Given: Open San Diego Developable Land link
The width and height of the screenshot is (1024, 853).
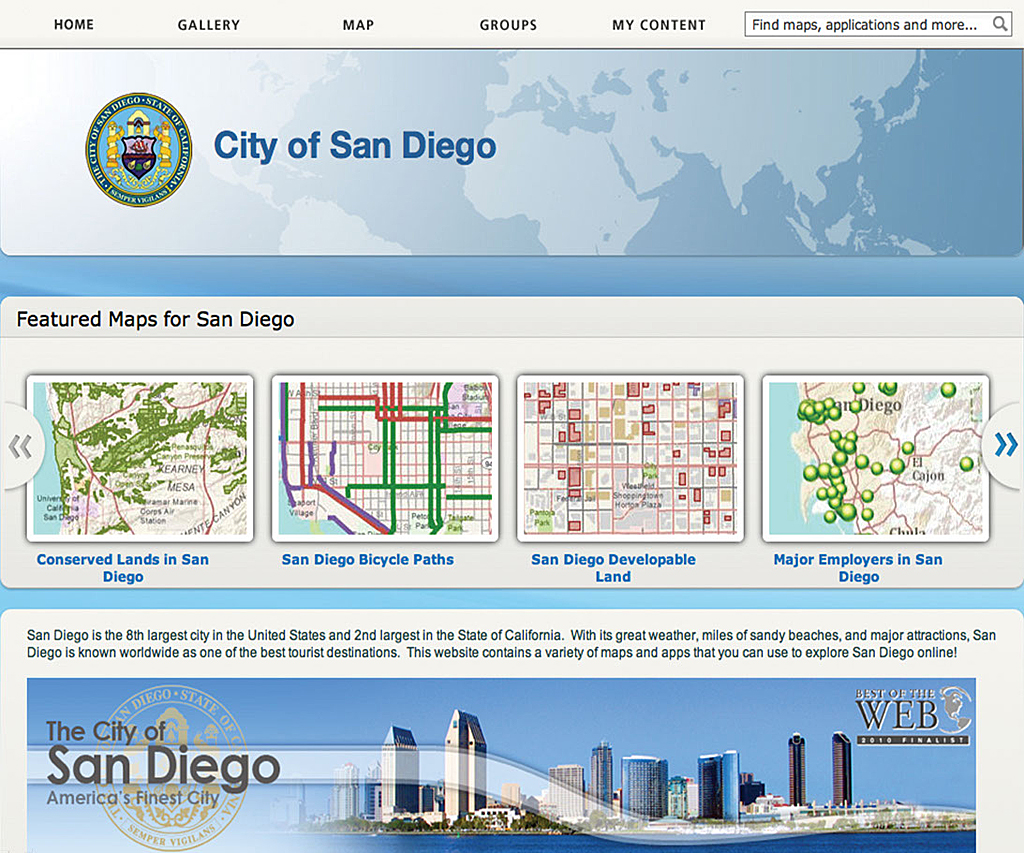Looking at the screenshot, I should 613,568.
